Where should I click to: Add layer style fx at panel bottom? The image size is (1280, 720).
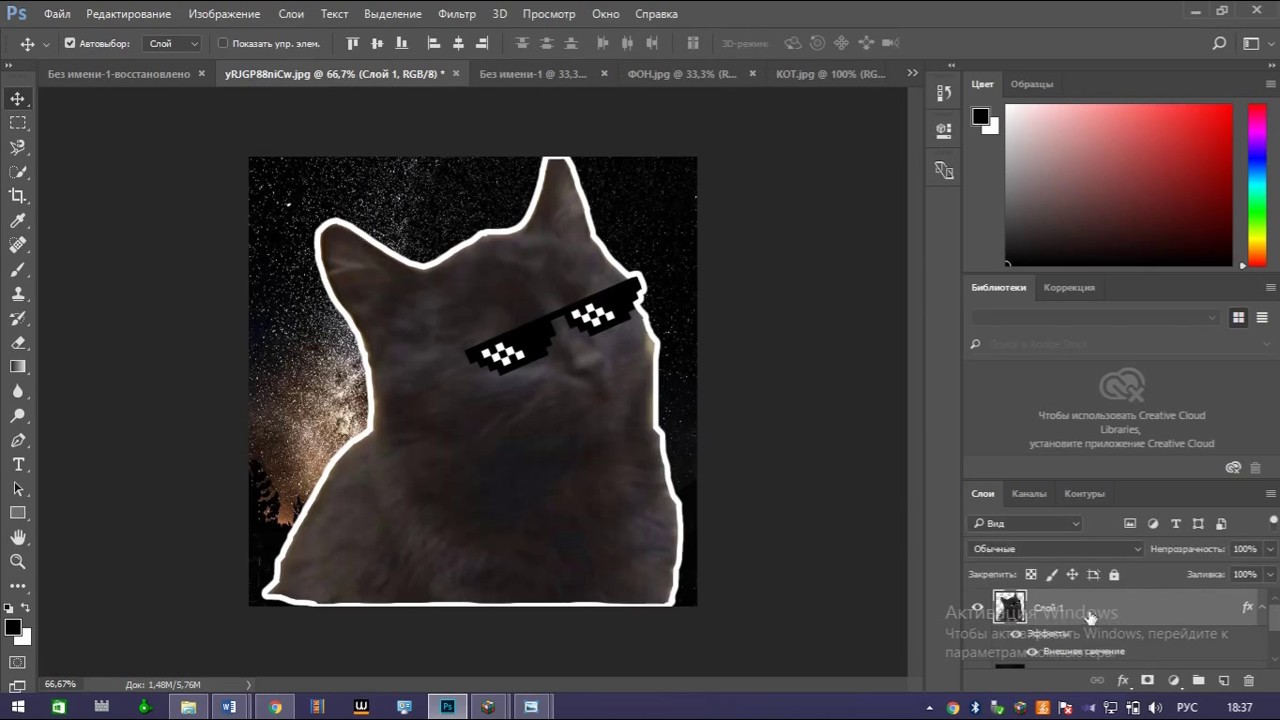(1123, 681)
